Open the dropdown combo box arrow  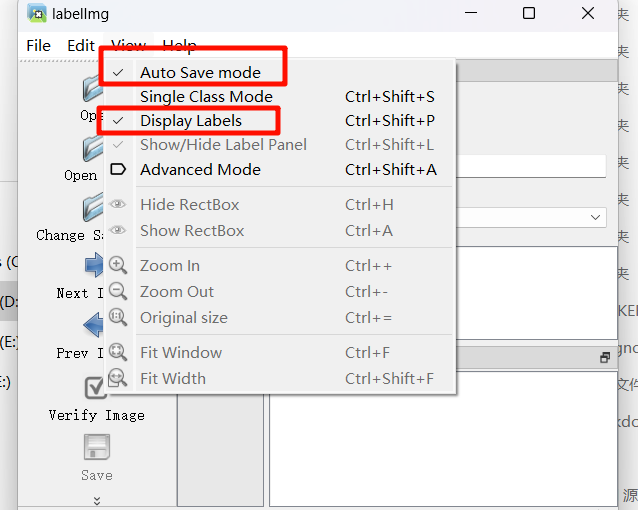595,217
